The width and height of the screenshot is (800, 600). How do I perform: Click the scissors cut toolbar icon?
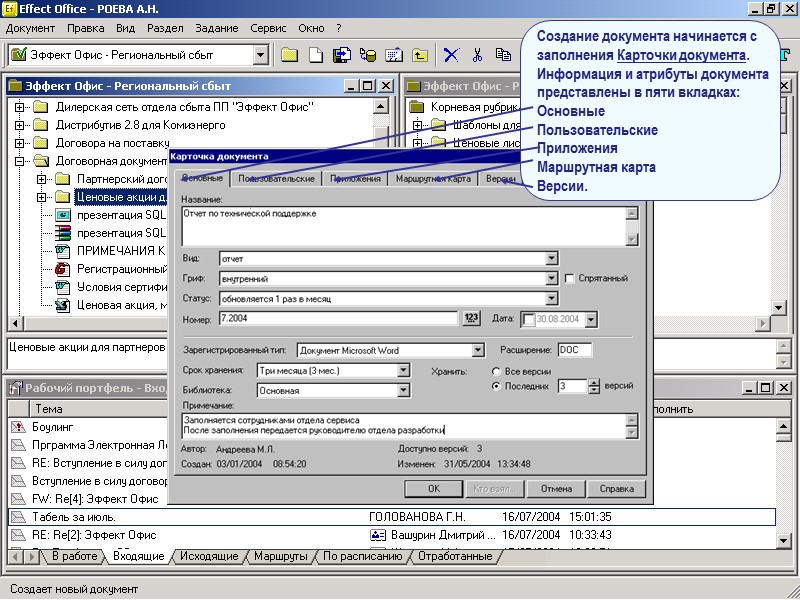coord(477,55)
